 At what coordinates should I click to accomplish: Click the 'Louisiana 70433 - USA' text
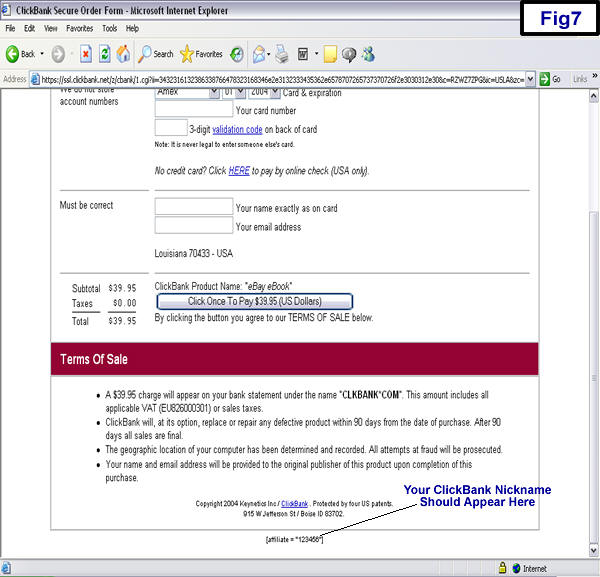pyautogui.click(x=194, y=253)
